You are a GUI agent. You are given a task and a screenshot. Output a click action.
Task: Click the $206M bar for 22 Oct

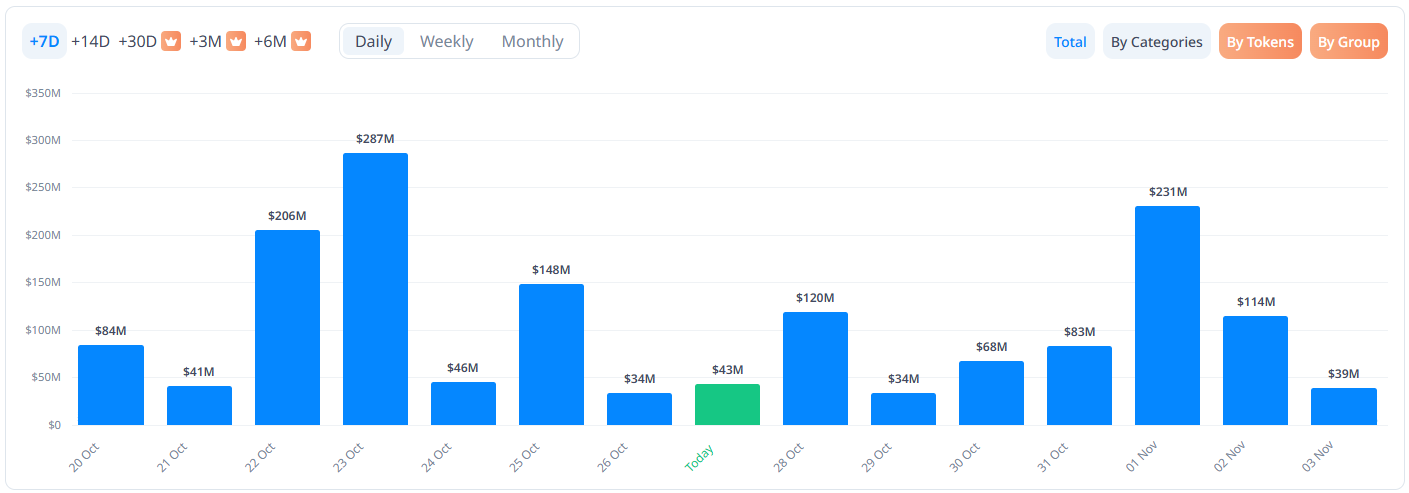287,328
